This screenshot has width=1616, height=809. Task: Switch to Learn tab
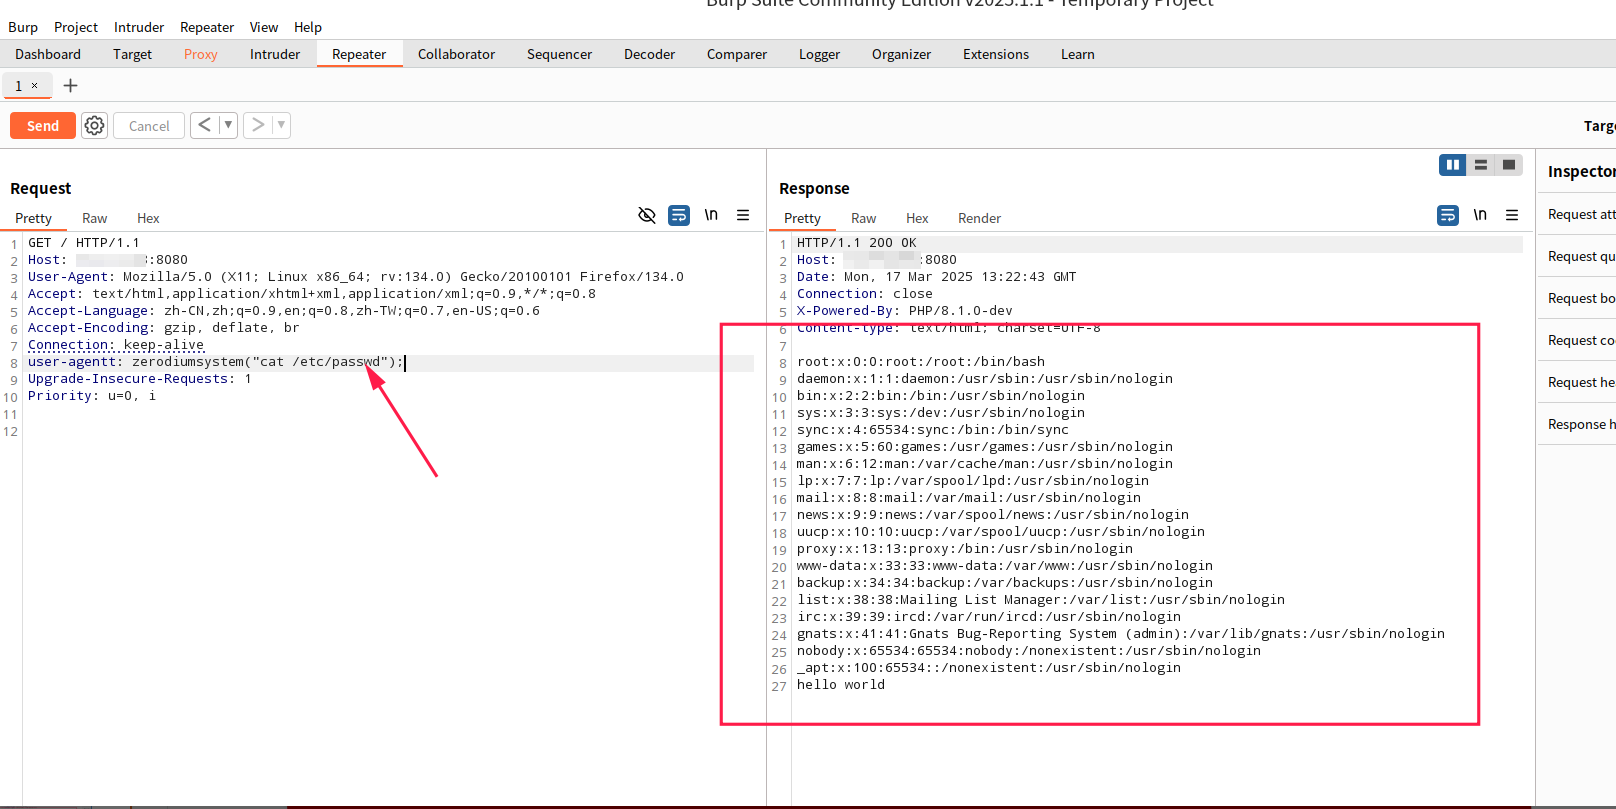(1078, 54)
